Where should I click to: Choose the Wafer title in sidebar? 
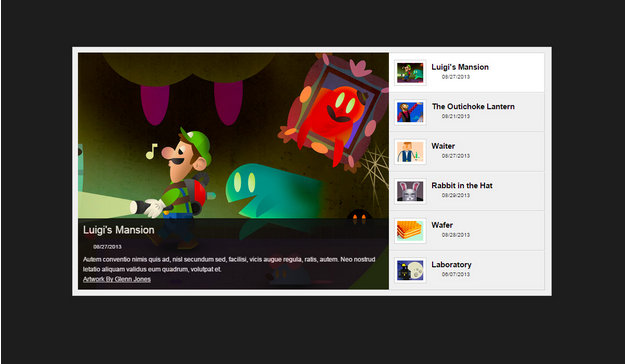pos(442,225)
